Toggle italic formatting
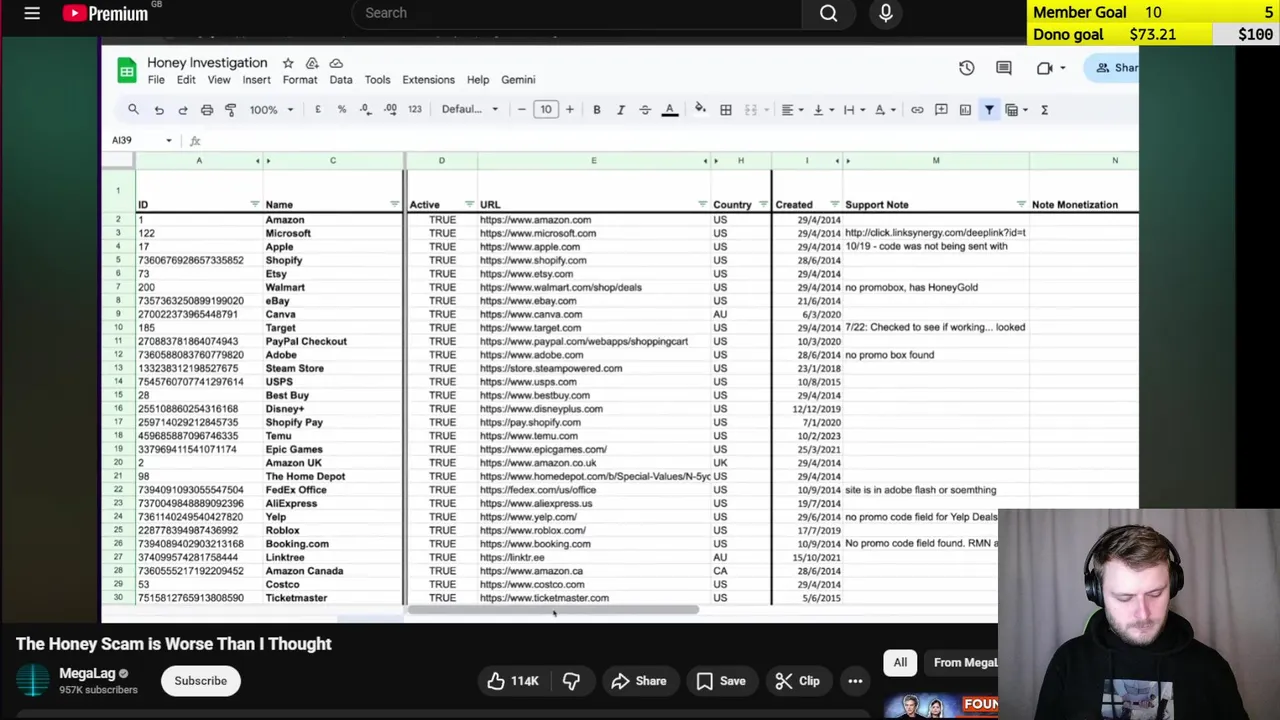Image resolution: width=1280 pixels, height=720 pixels. [x=621, y=109]
